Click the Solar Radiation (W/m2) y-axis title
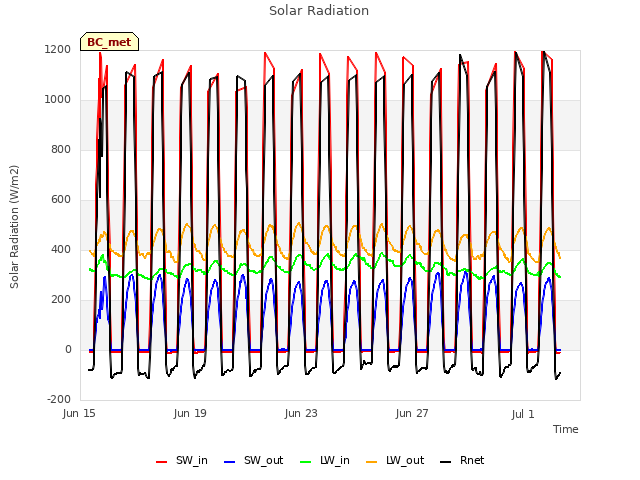This screenshot has width=640, height=480. [14, 227]
